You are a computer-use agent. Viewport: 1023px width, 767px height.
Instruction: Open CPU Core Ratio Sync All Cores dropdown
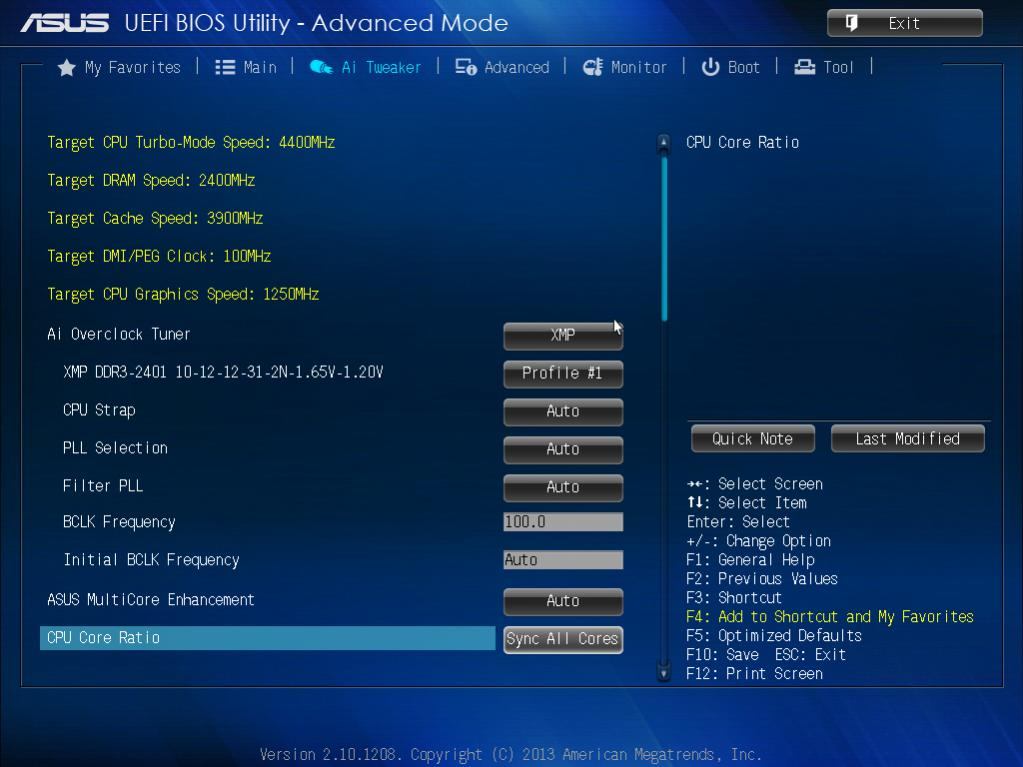tap(563, 639)
